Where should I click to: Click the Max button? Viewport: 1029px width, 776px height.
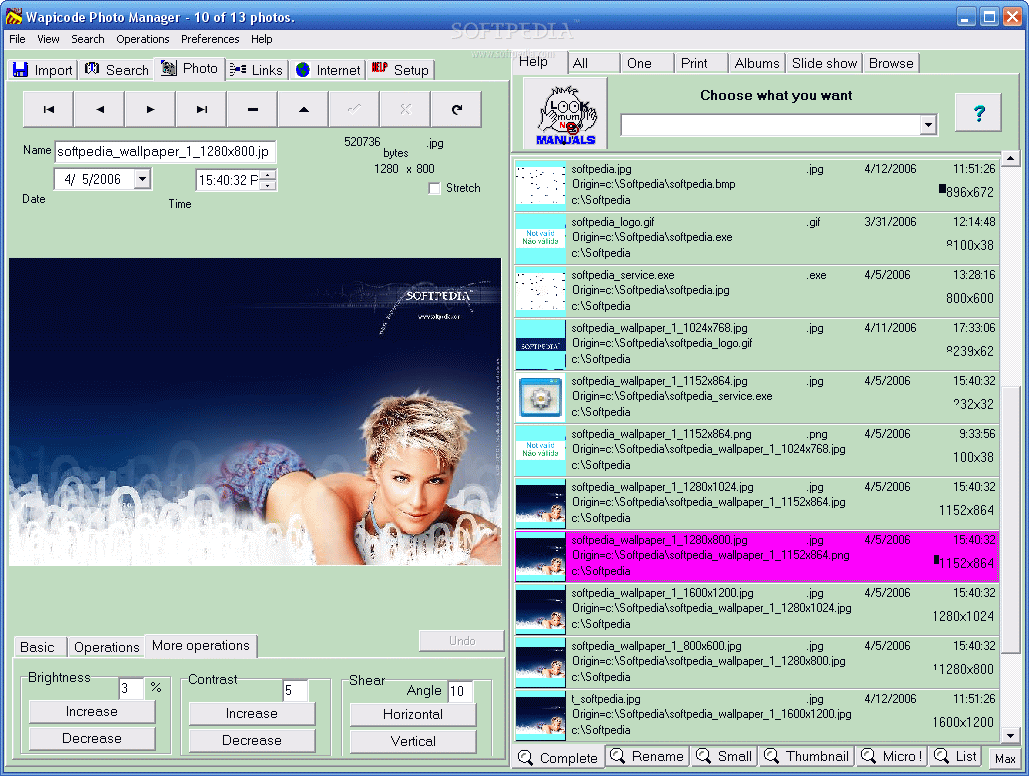(1005, 759)
